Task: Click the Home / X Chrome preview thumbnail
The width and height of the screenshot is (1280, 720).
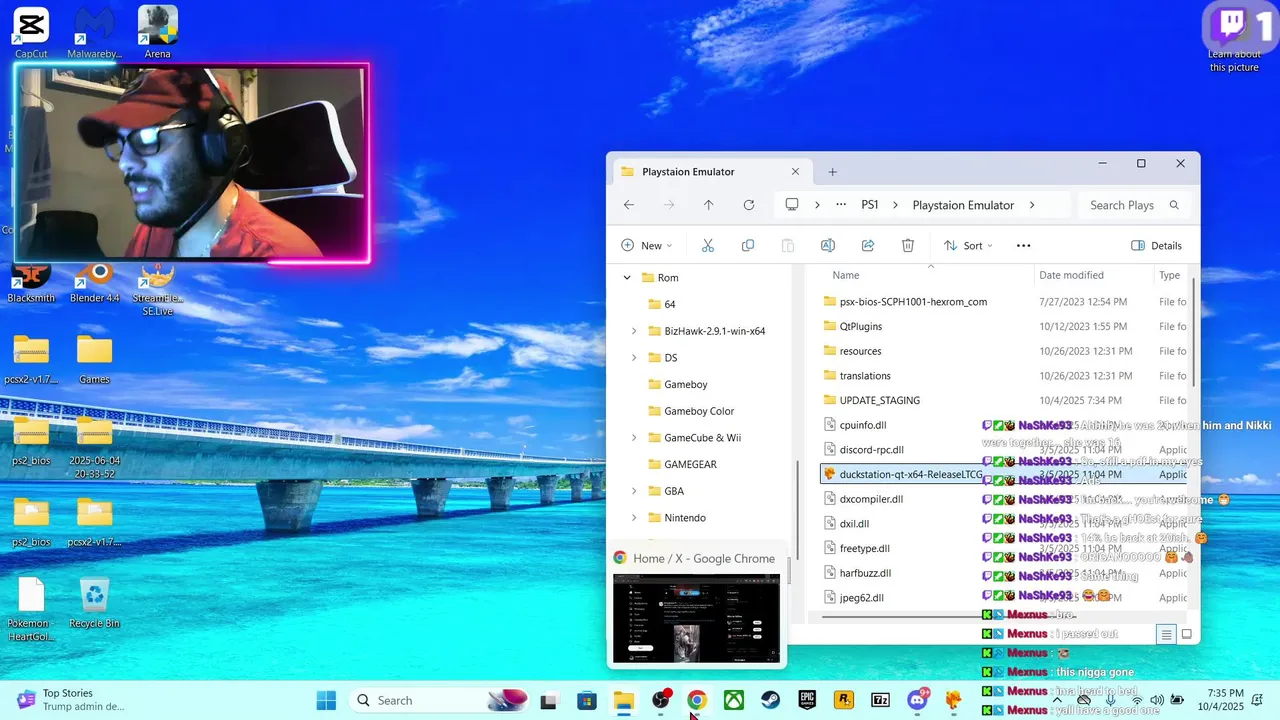Action: point(697,618)
